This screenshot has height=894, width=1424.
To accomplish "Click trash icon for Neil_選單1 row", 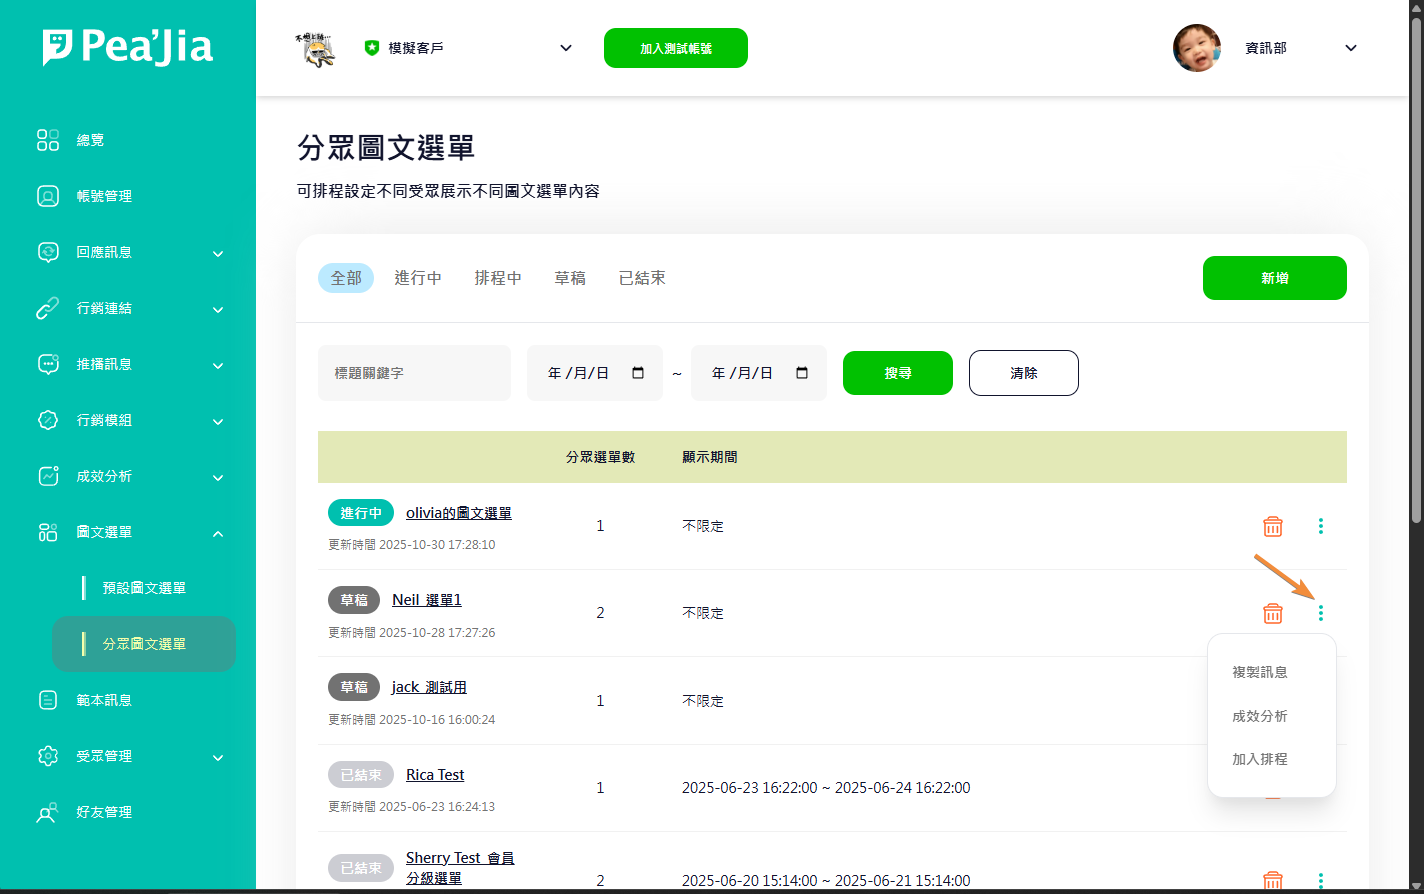I will 1272,613.
